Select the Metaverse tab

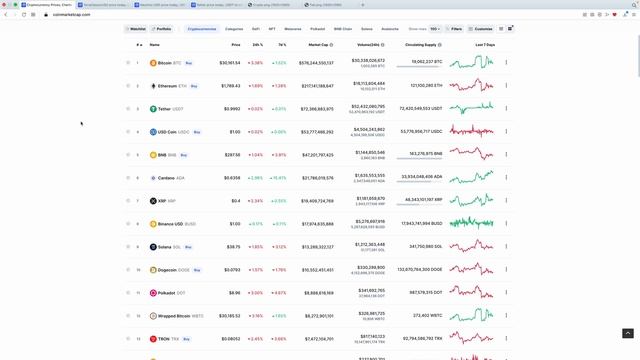coord(293,29)
